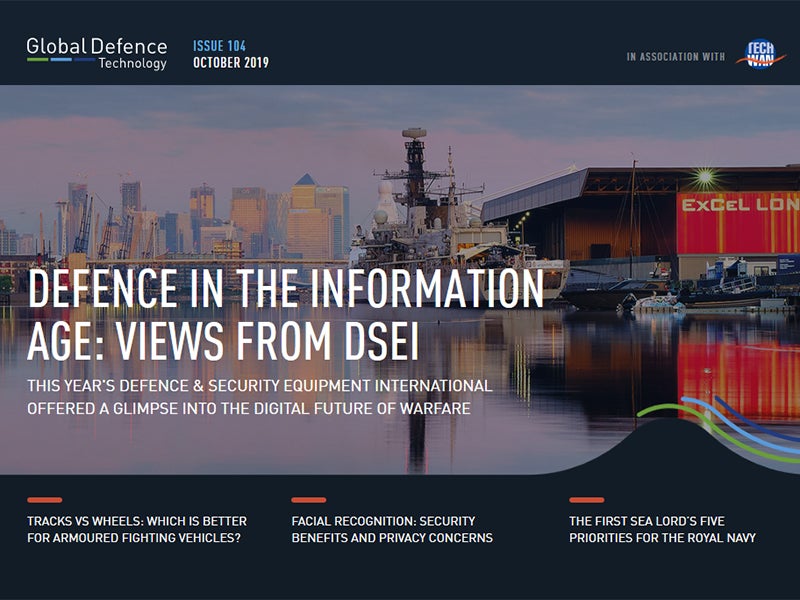Click the Global Defence Technology logo
Image resolution: width=800 pixels, height=600 pixels.
[x=97, y=53]
